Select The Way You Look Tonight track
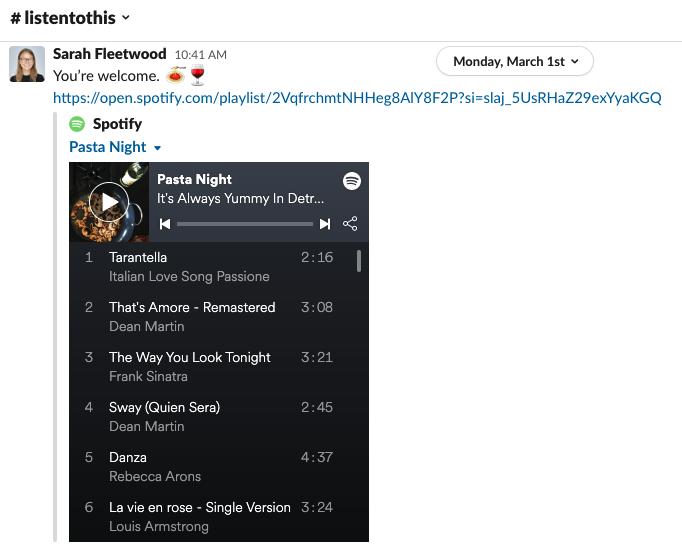The image size is (682, 547). [x=211, y=367]
